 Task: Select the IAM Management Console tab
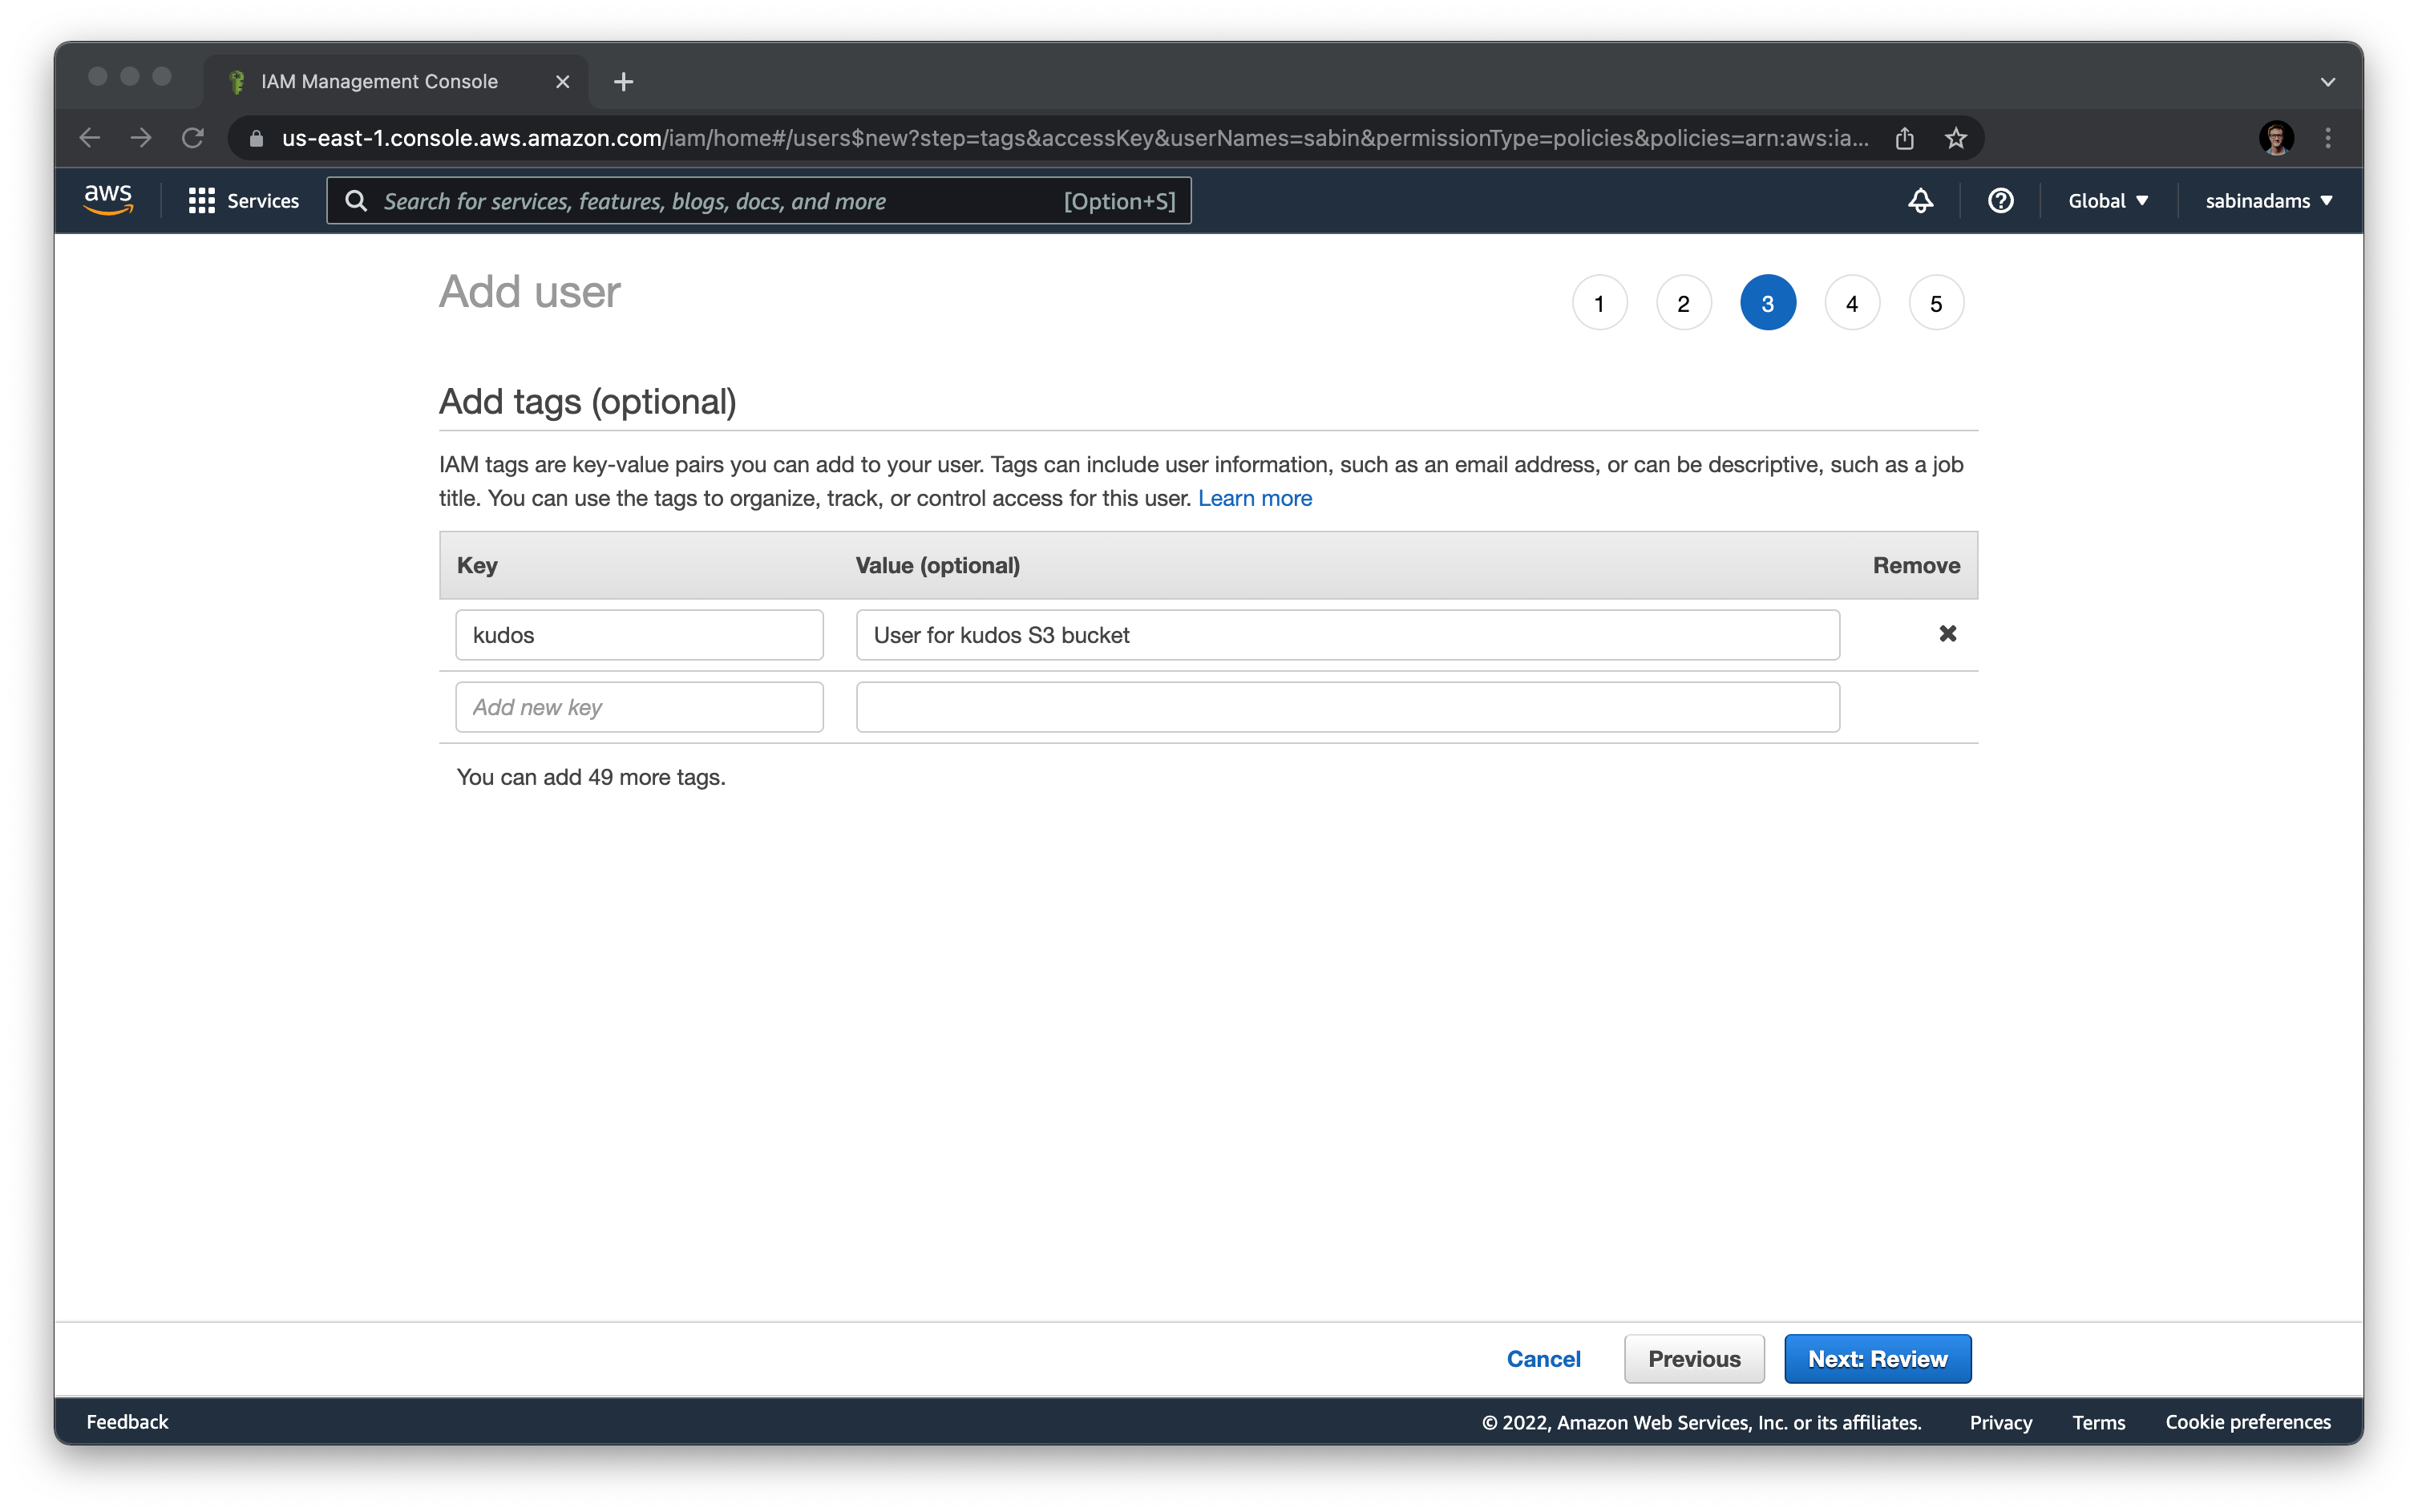click(x=380, y=82)
